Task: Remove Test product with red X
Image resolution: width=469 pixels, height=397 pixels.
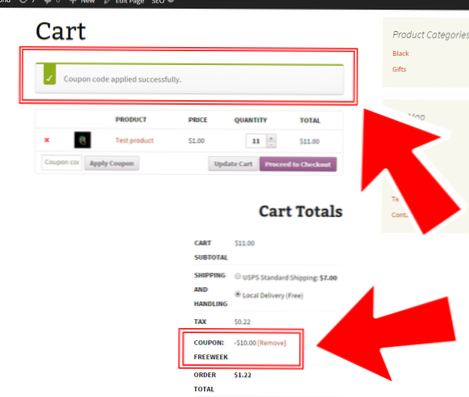Action: click(x=47, y=140)
